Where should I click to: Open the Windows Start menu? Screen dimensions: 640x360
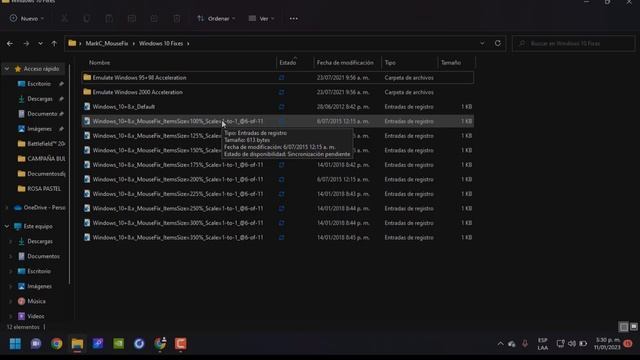15,344
